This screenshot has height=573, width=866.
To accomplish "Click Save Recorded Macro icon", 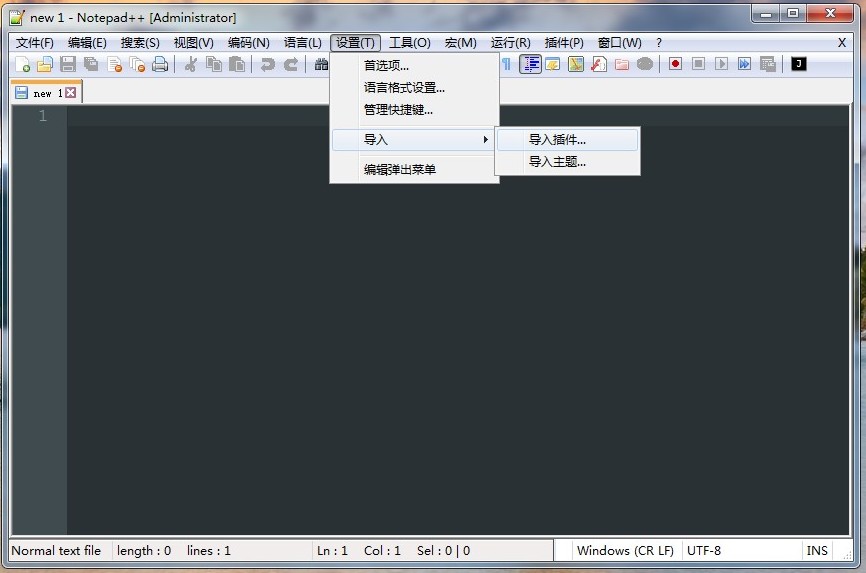I will [768, 64].
